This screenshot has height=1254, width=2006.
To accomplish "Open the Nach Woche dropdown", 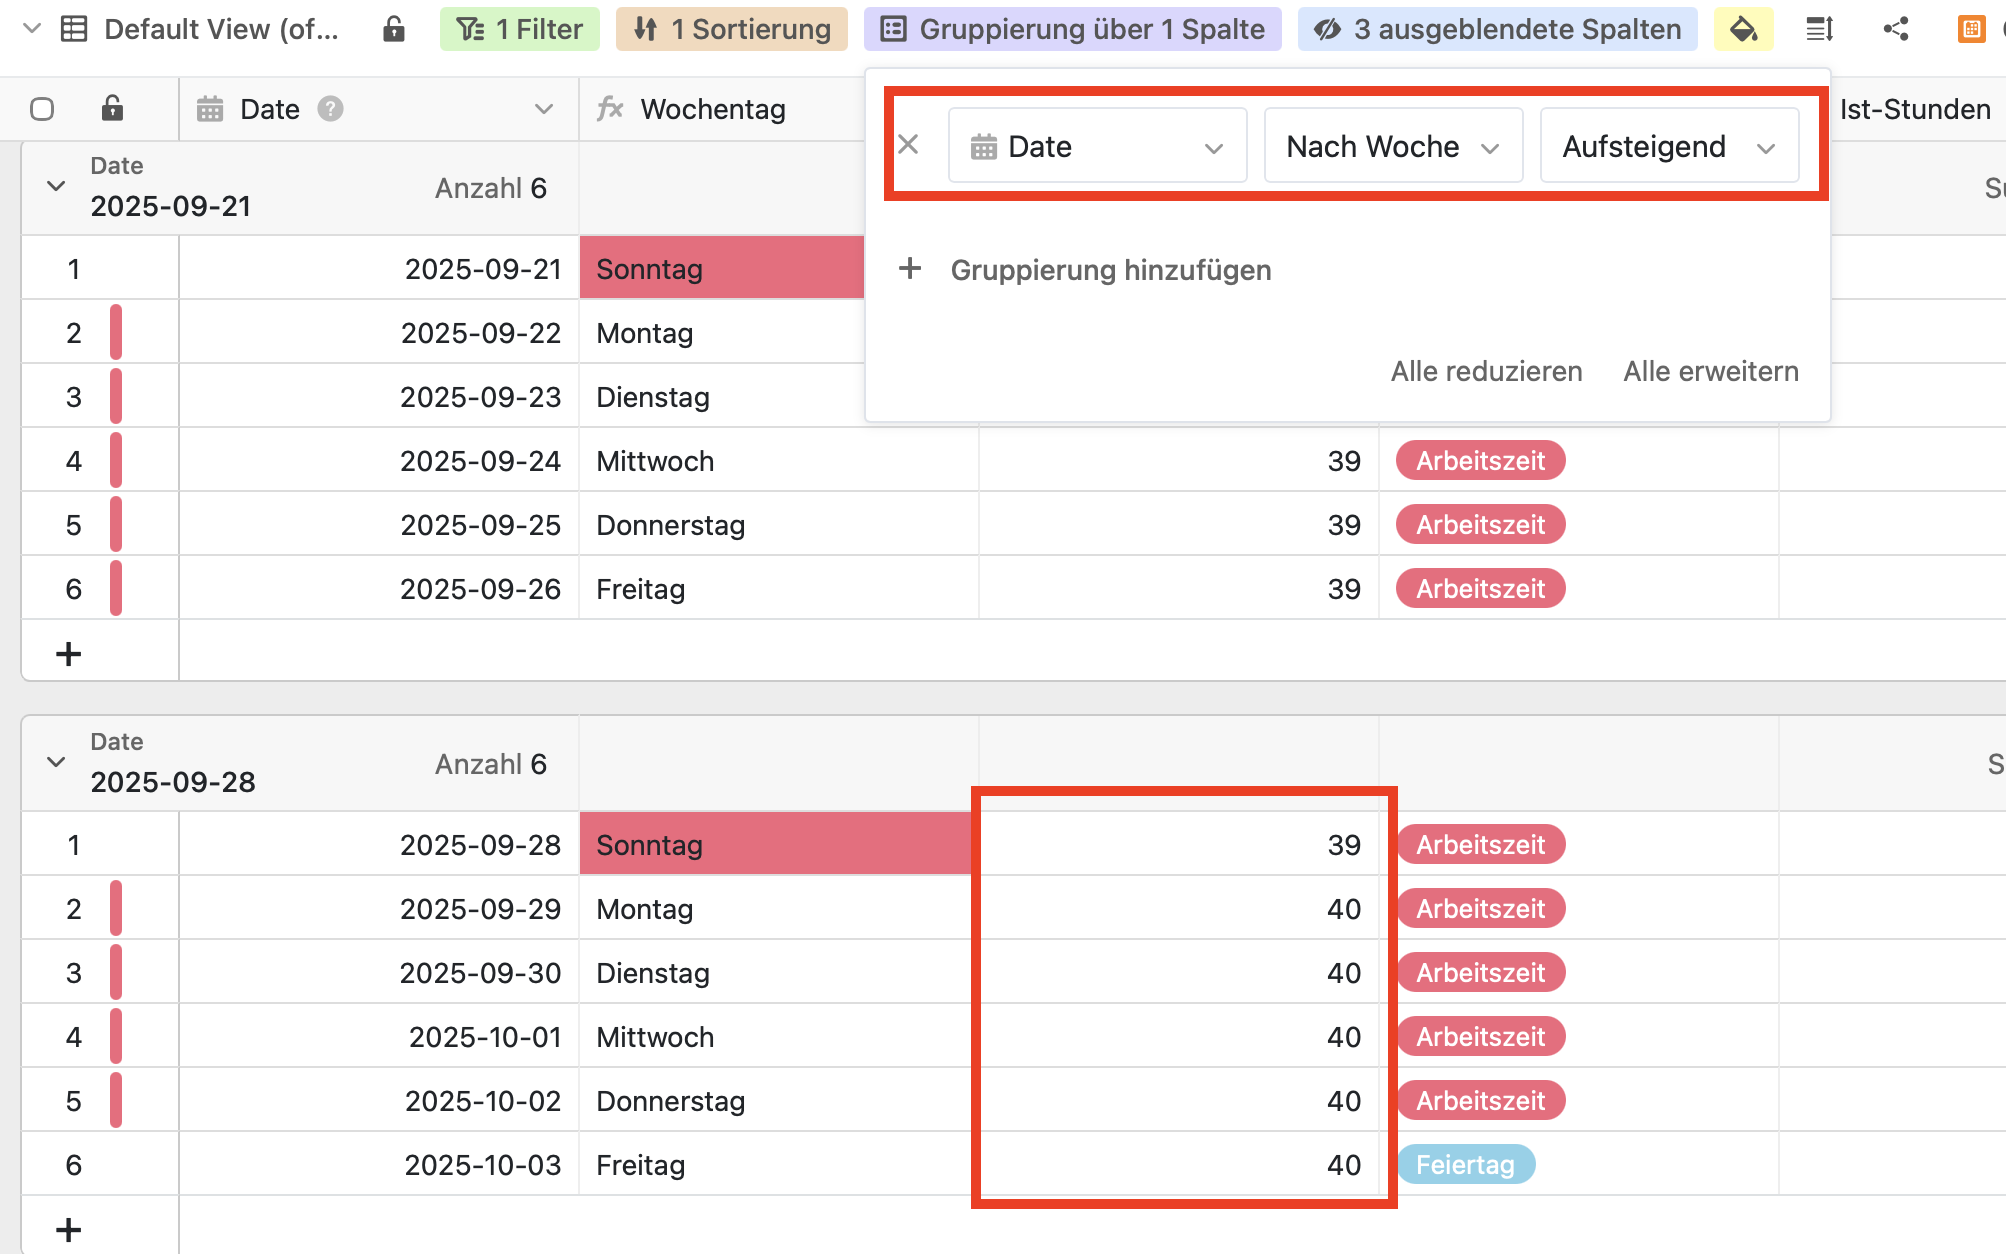I will [1393, 146].
